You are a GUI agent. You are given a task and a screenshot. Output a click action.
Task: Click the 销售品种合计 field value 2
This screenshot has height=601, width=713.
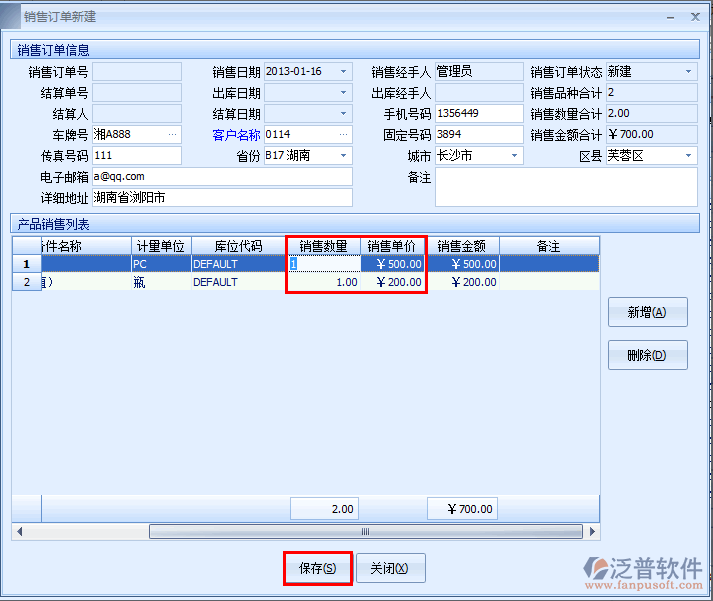[652, 93]
